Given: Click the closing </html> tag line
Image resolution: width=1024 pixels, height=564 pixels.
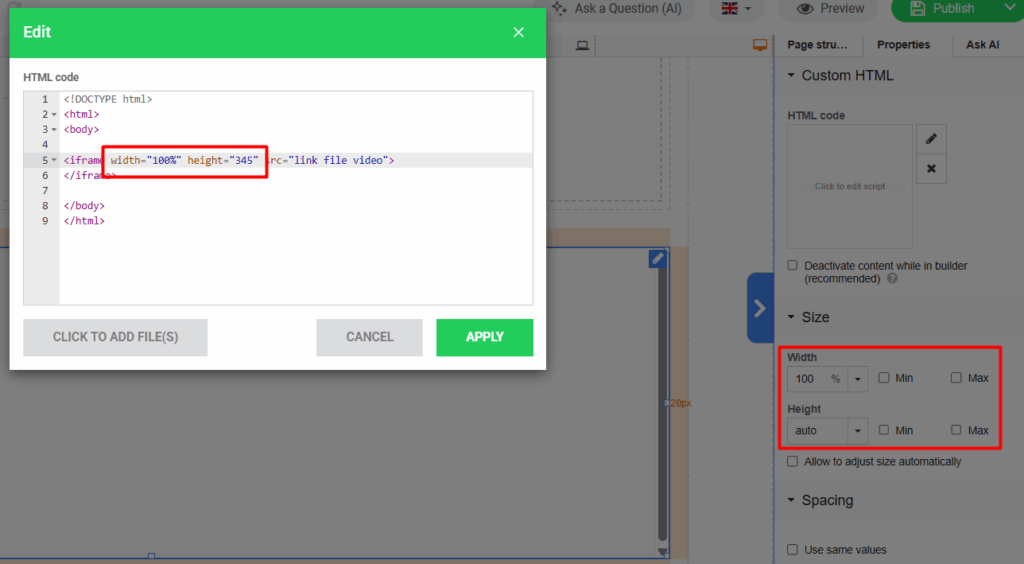Looking at the screenshot, I should click(84, 221).
